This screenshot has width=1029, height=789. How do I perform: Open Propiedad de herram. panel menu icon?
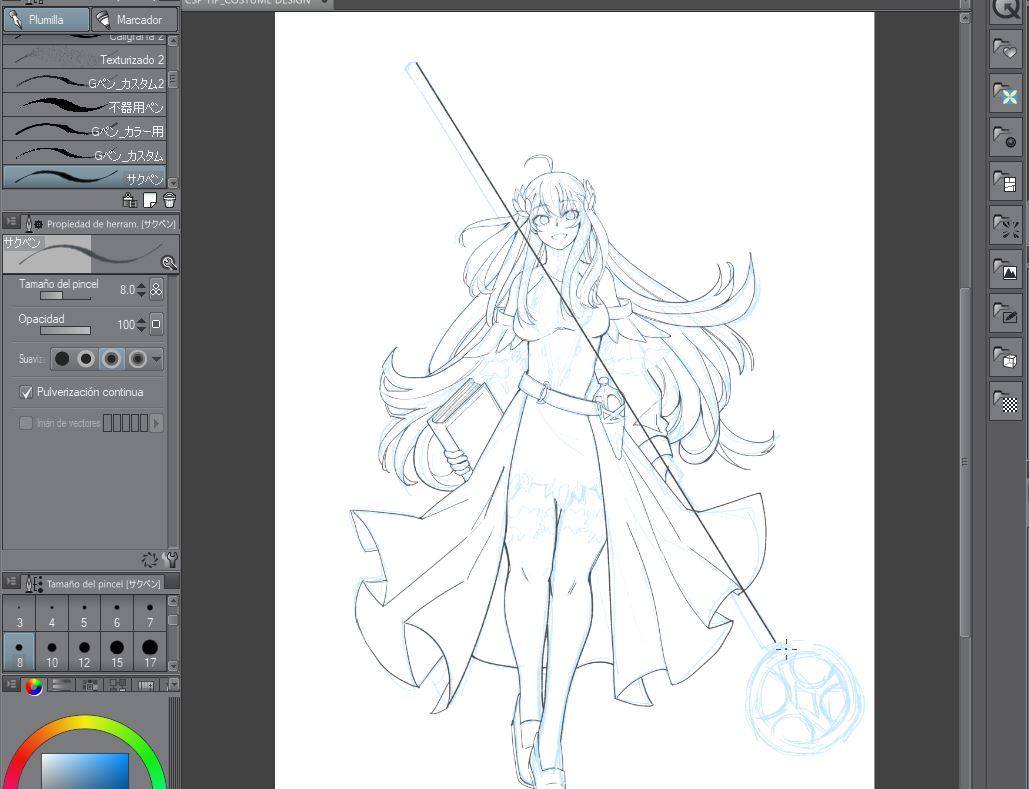[11, 223]
